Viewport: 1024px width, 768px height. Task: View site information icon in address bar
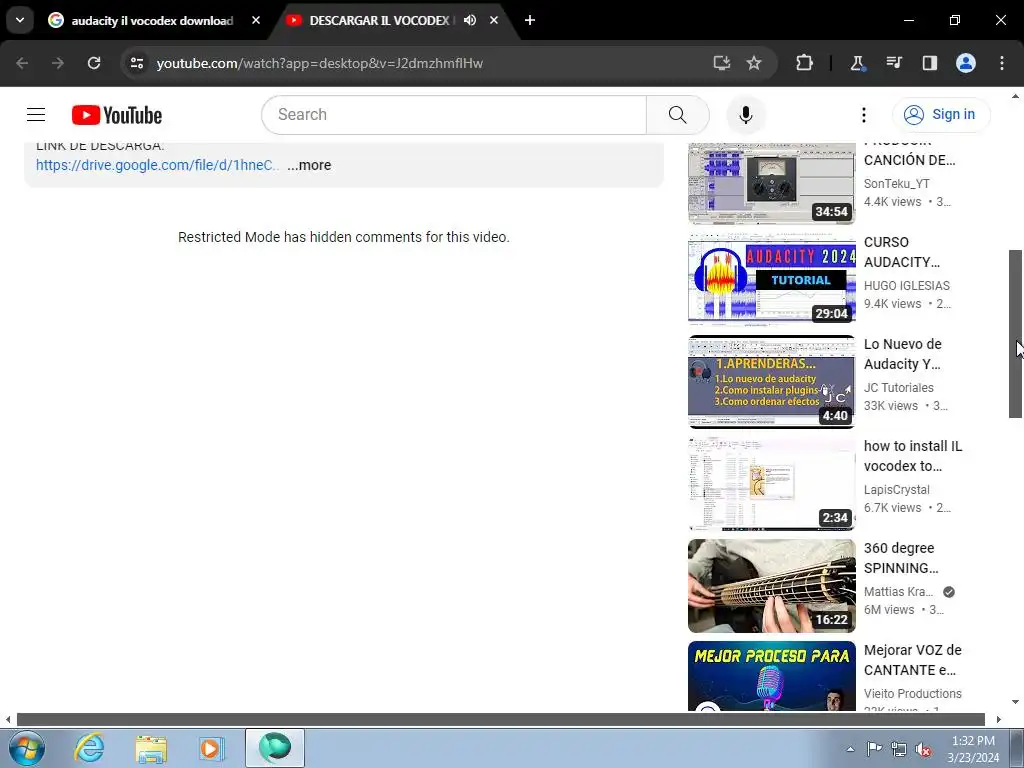pos(136,63)
